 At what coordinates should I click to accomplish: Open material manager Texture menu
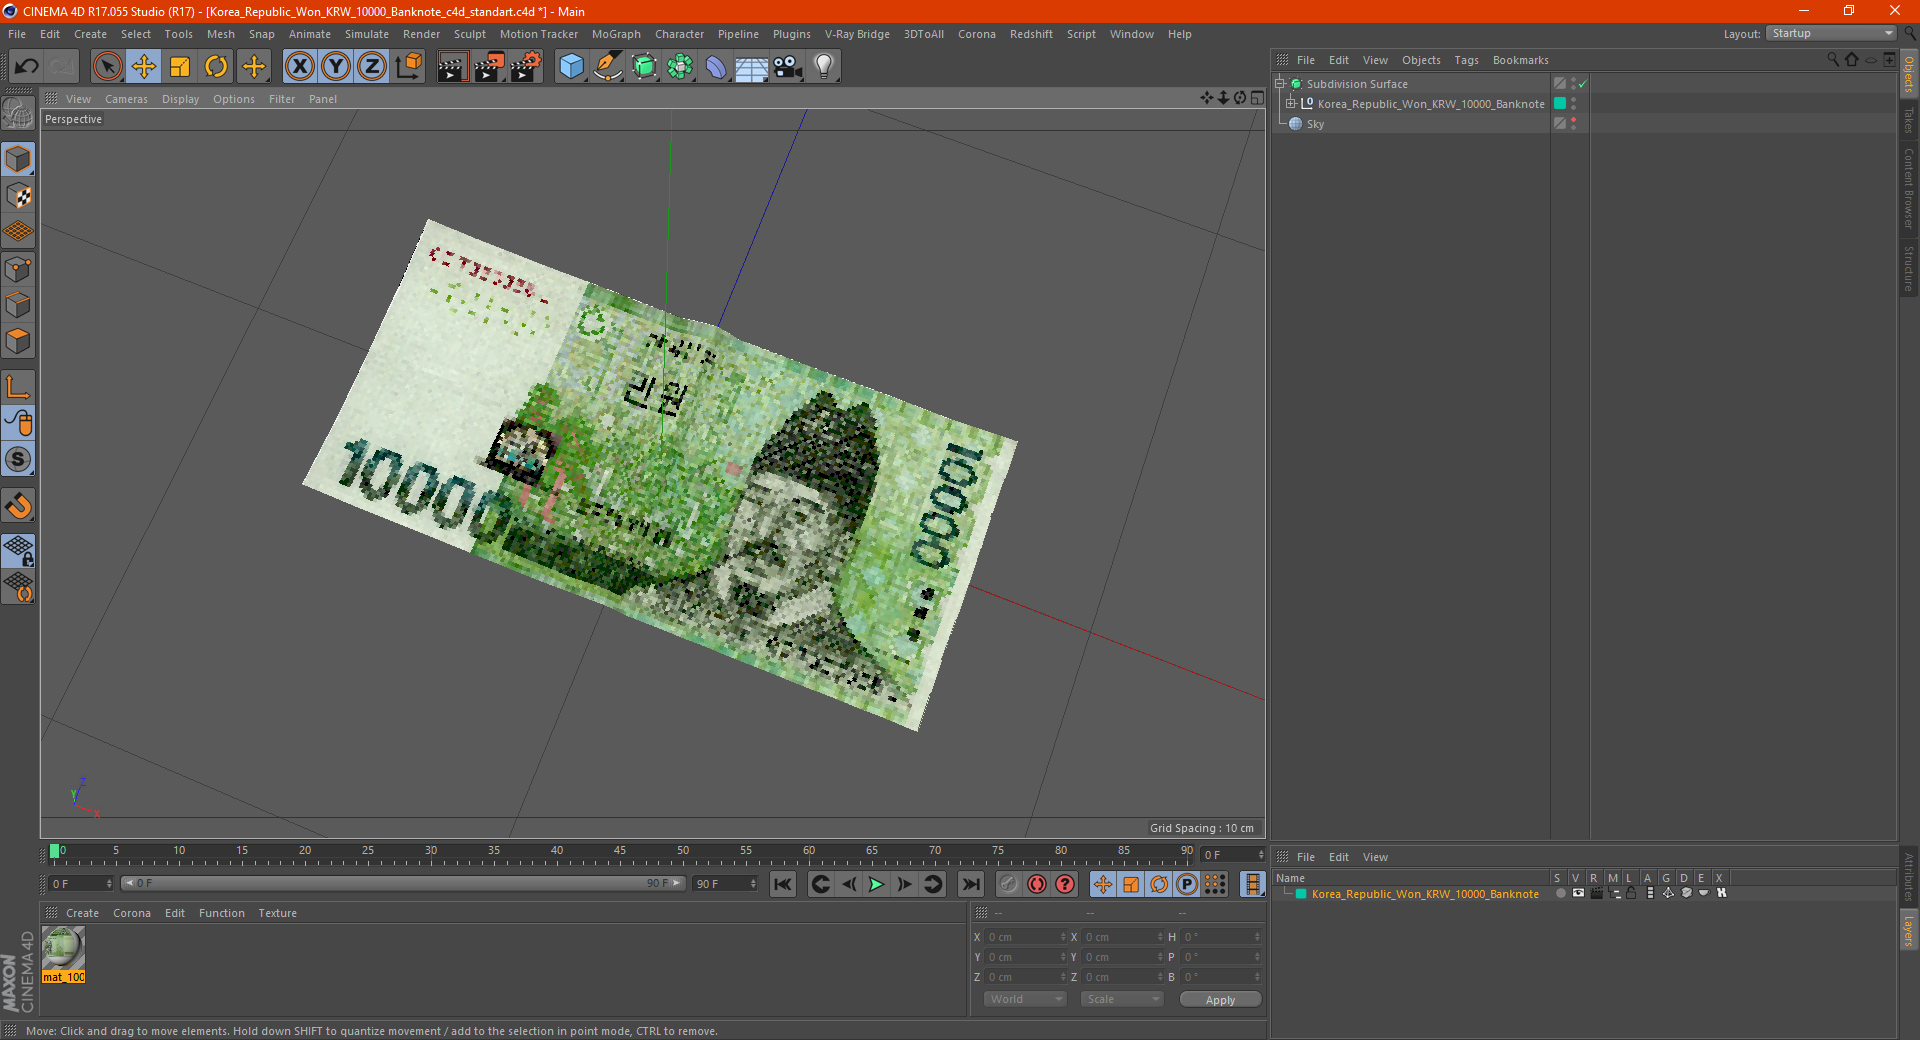277,913
